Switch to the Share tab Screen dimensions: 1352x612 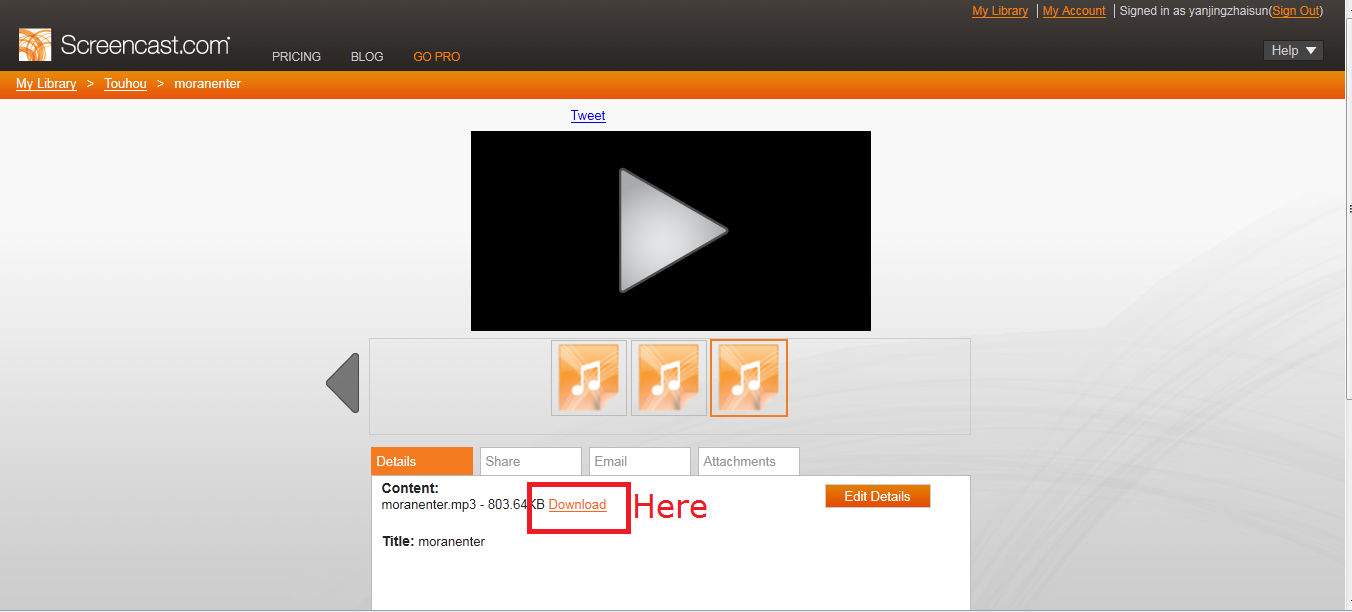[x=530, y=461]
